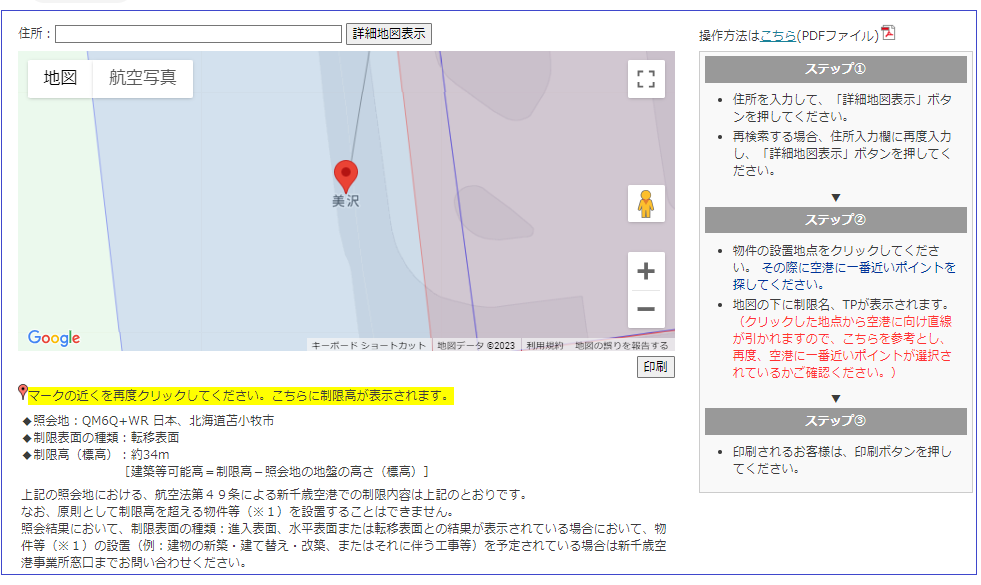Focus the 住所 address input field
Screen dimensions: 981x585
[x=198, y=34]
